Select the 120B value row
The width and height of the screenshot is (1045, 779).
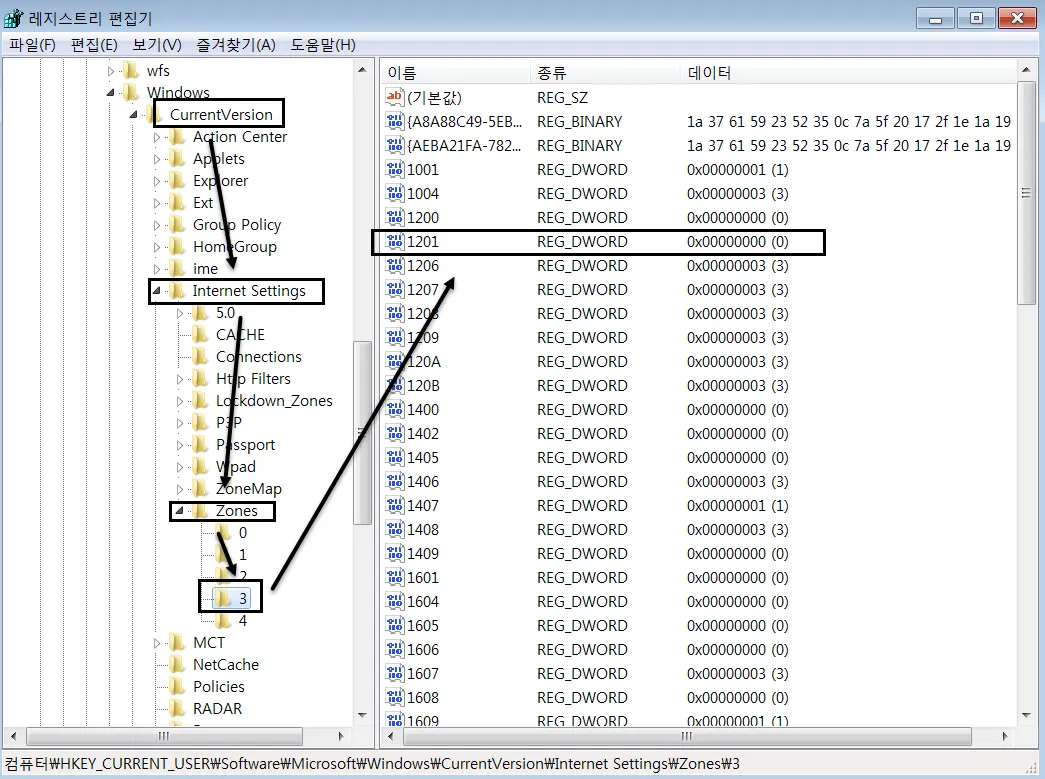[699, 385]
